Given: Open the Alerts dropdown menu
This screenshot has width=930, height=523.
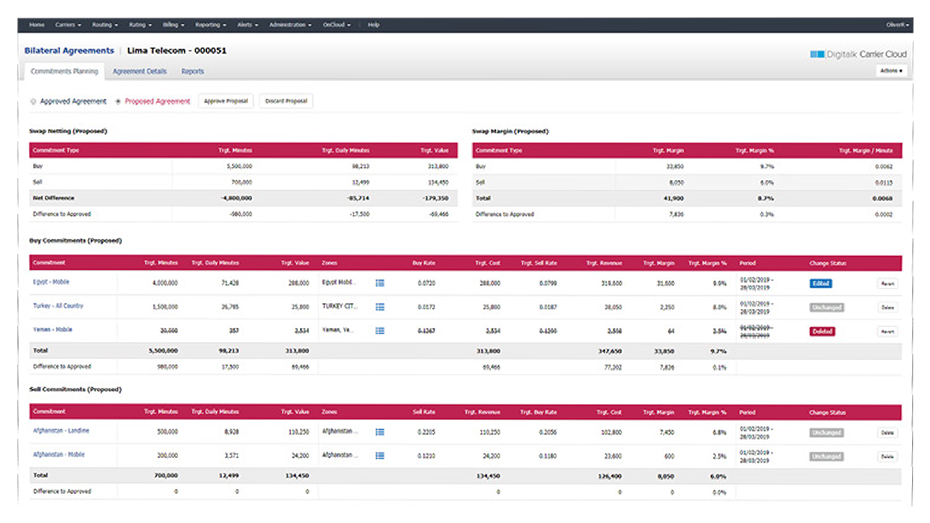Looking at the screenshot, I should pyautogui.click(x=247, y=25).
